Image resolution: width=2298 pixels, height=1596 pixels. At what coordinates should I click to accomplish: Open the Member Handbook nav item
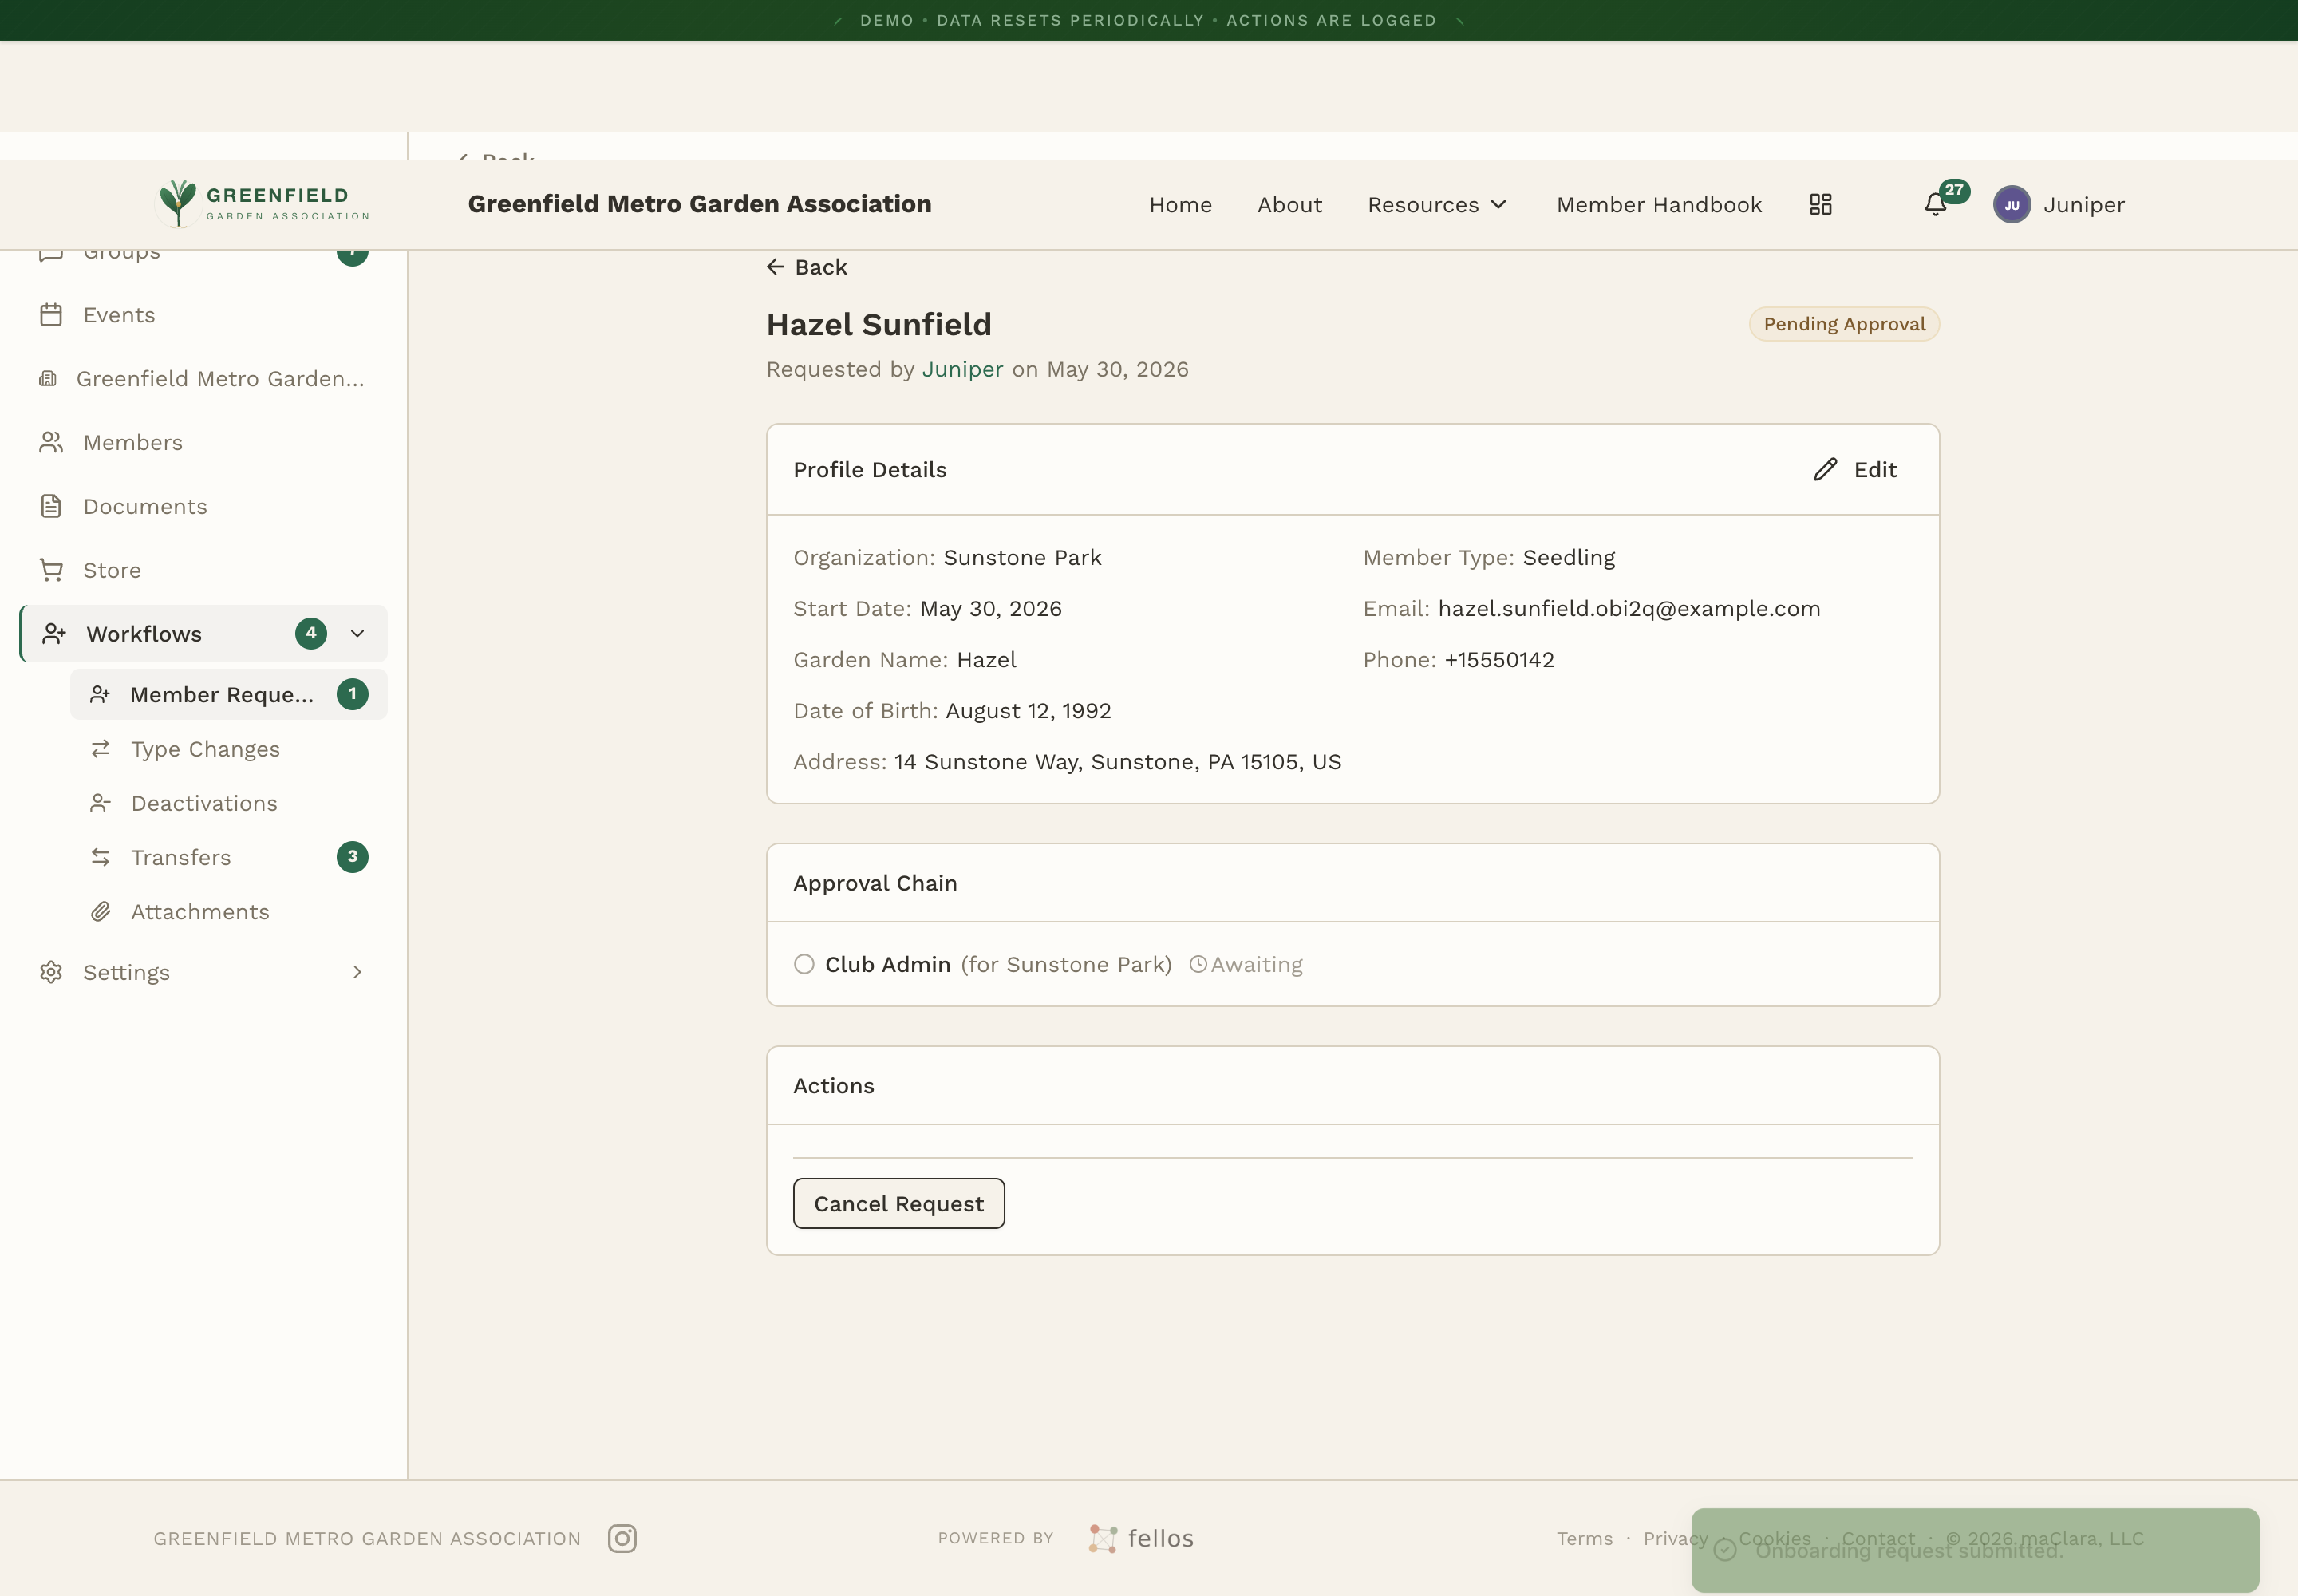pyautogui.click(x=1659, y=205)
